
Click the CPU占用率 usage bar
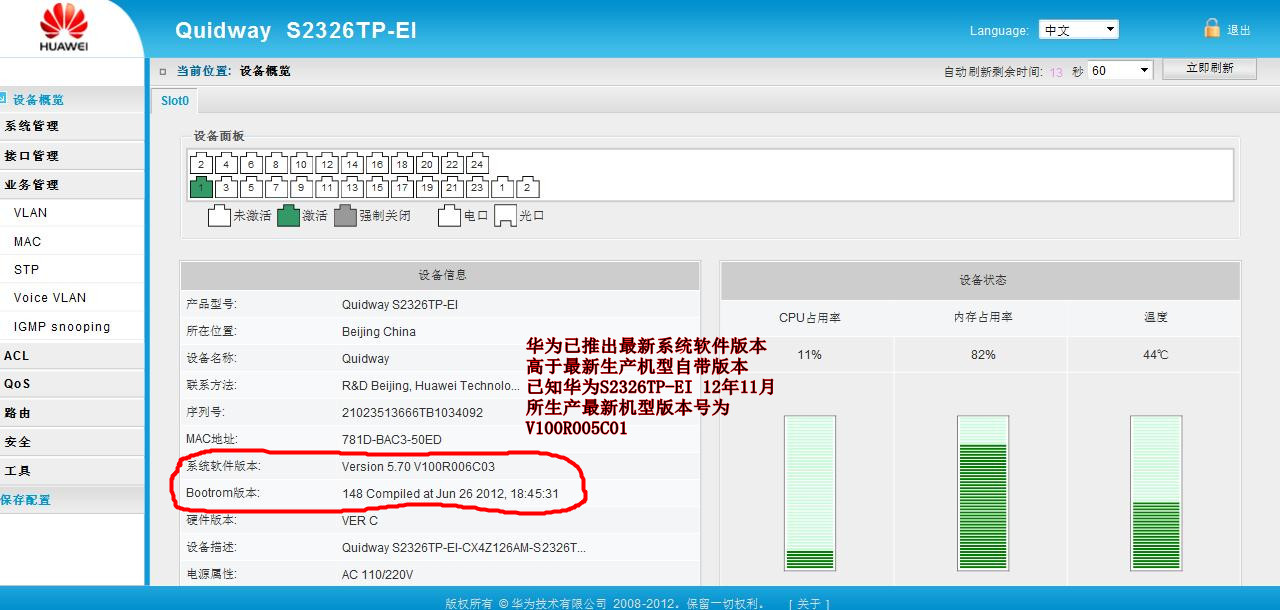tap(809, 493)
